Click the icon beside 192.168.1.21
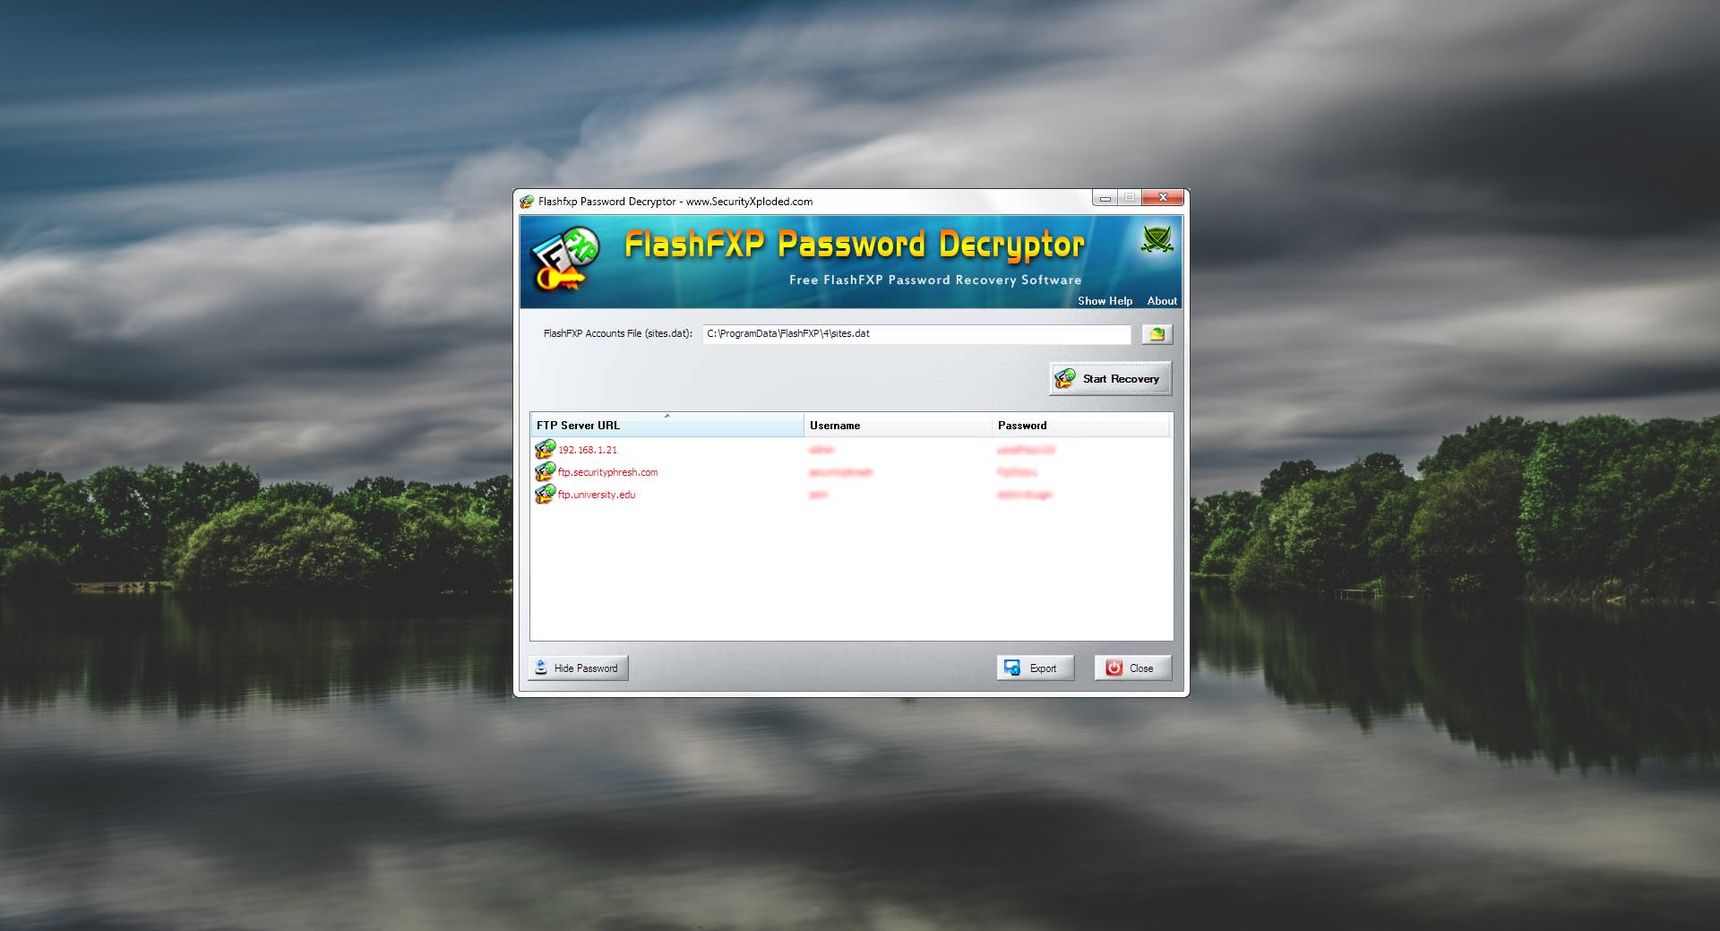 click(x=545, y=449)
